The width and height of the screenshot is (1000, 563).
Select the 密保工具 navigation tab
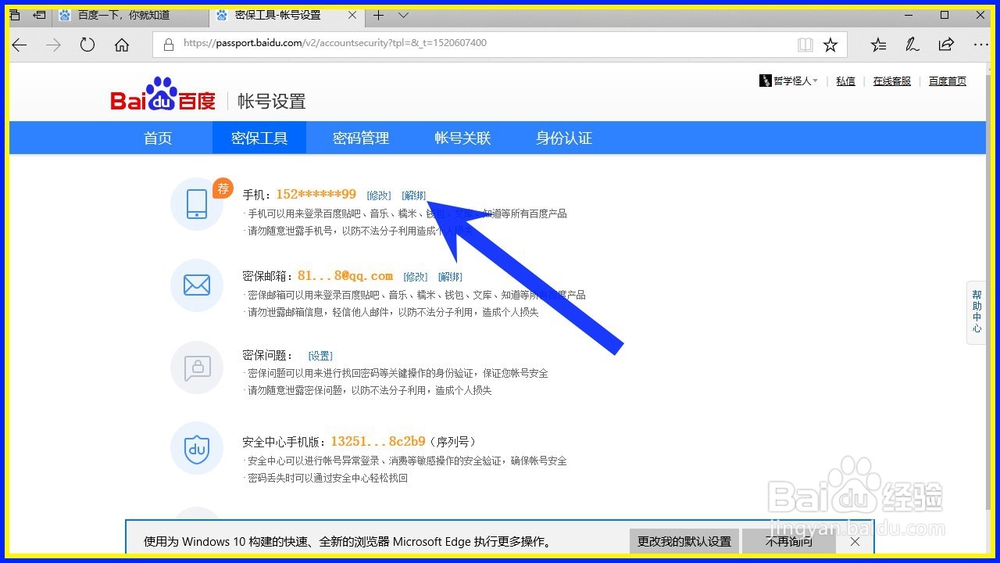coord(259,138)
